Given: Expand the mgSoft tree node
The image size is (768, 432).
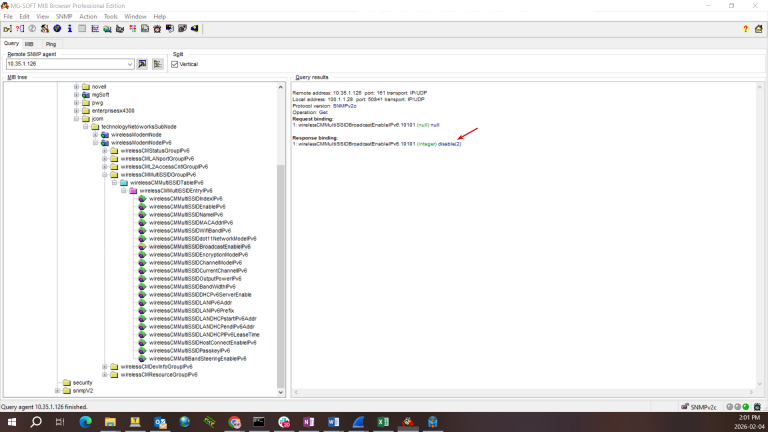Looking at the screenshot, I should (76, 95).
